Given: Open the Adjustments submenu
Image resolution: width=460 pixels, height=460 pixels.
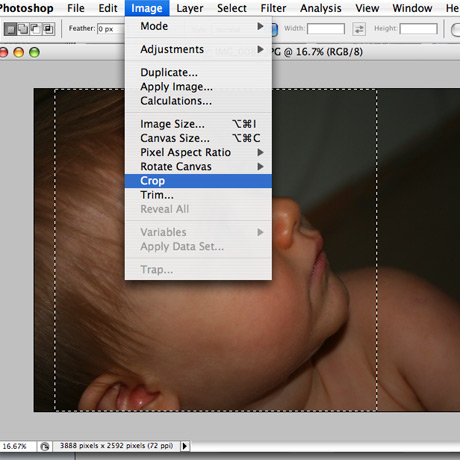Looking at the screenshot, I should pyautogui.click(x=198, y=49).
